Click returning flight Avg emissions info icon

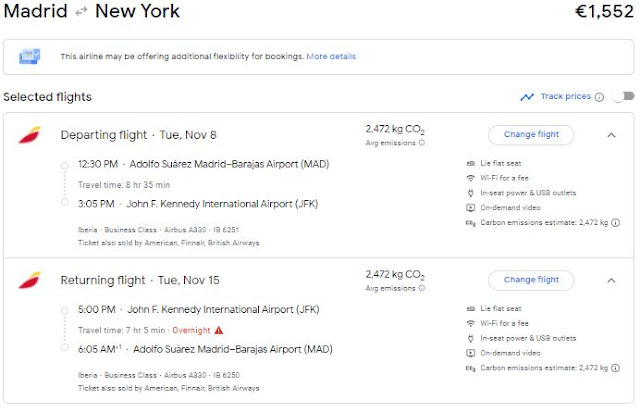tap(421, 289)
